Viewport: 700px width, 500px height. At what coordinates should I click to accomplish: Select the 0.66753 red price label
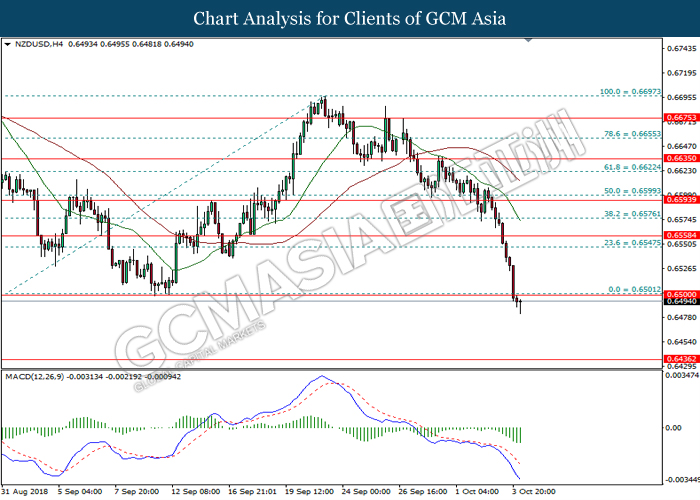coord(681,118)
